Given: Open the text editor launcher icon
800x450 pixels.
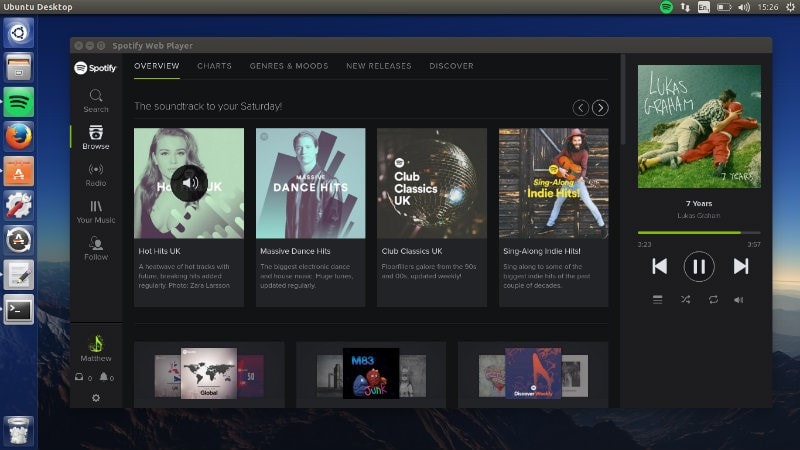Looking at the screenshot, I should point(19,275).
